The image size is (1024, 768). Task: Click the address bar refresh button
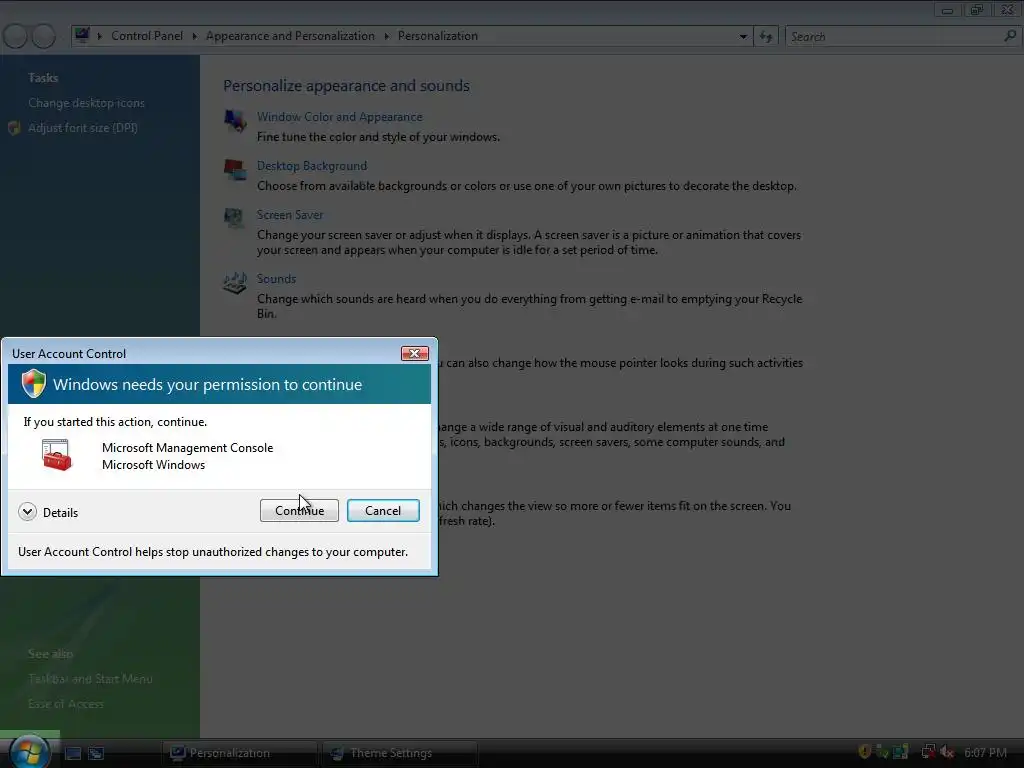tap(766, 37)
